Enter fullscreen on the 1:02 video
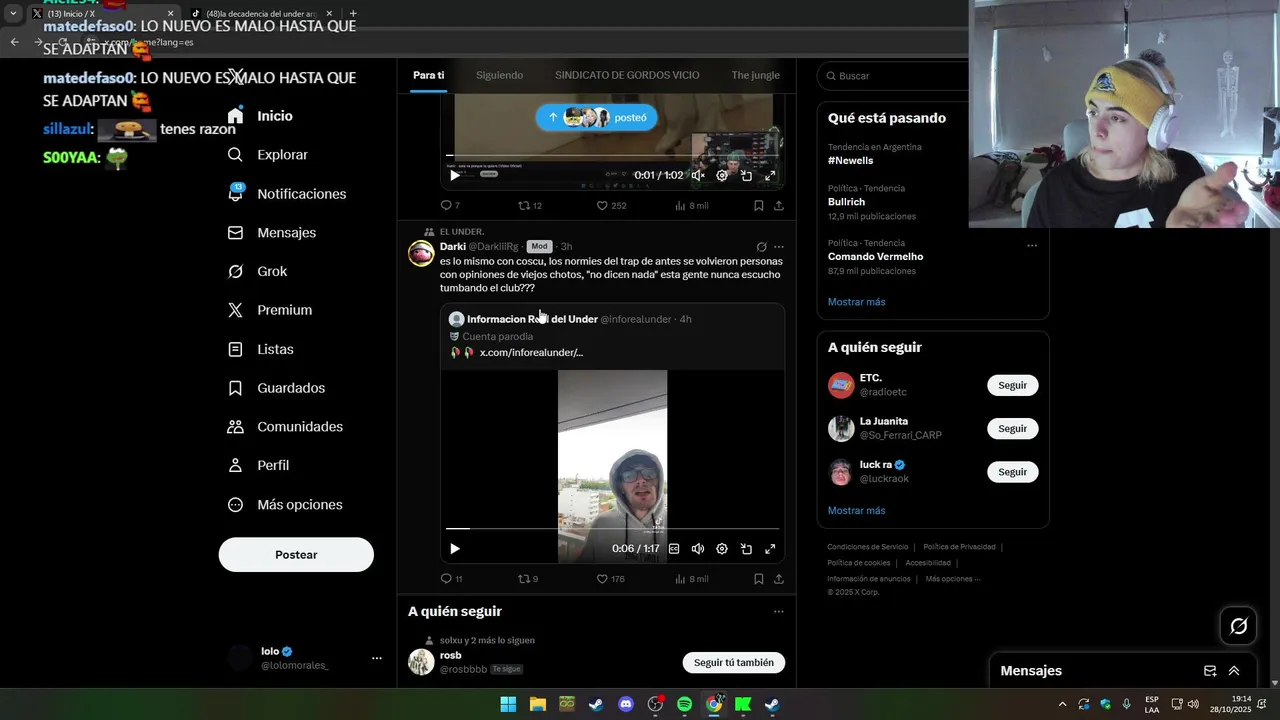1280x720 pixels. 770,175
